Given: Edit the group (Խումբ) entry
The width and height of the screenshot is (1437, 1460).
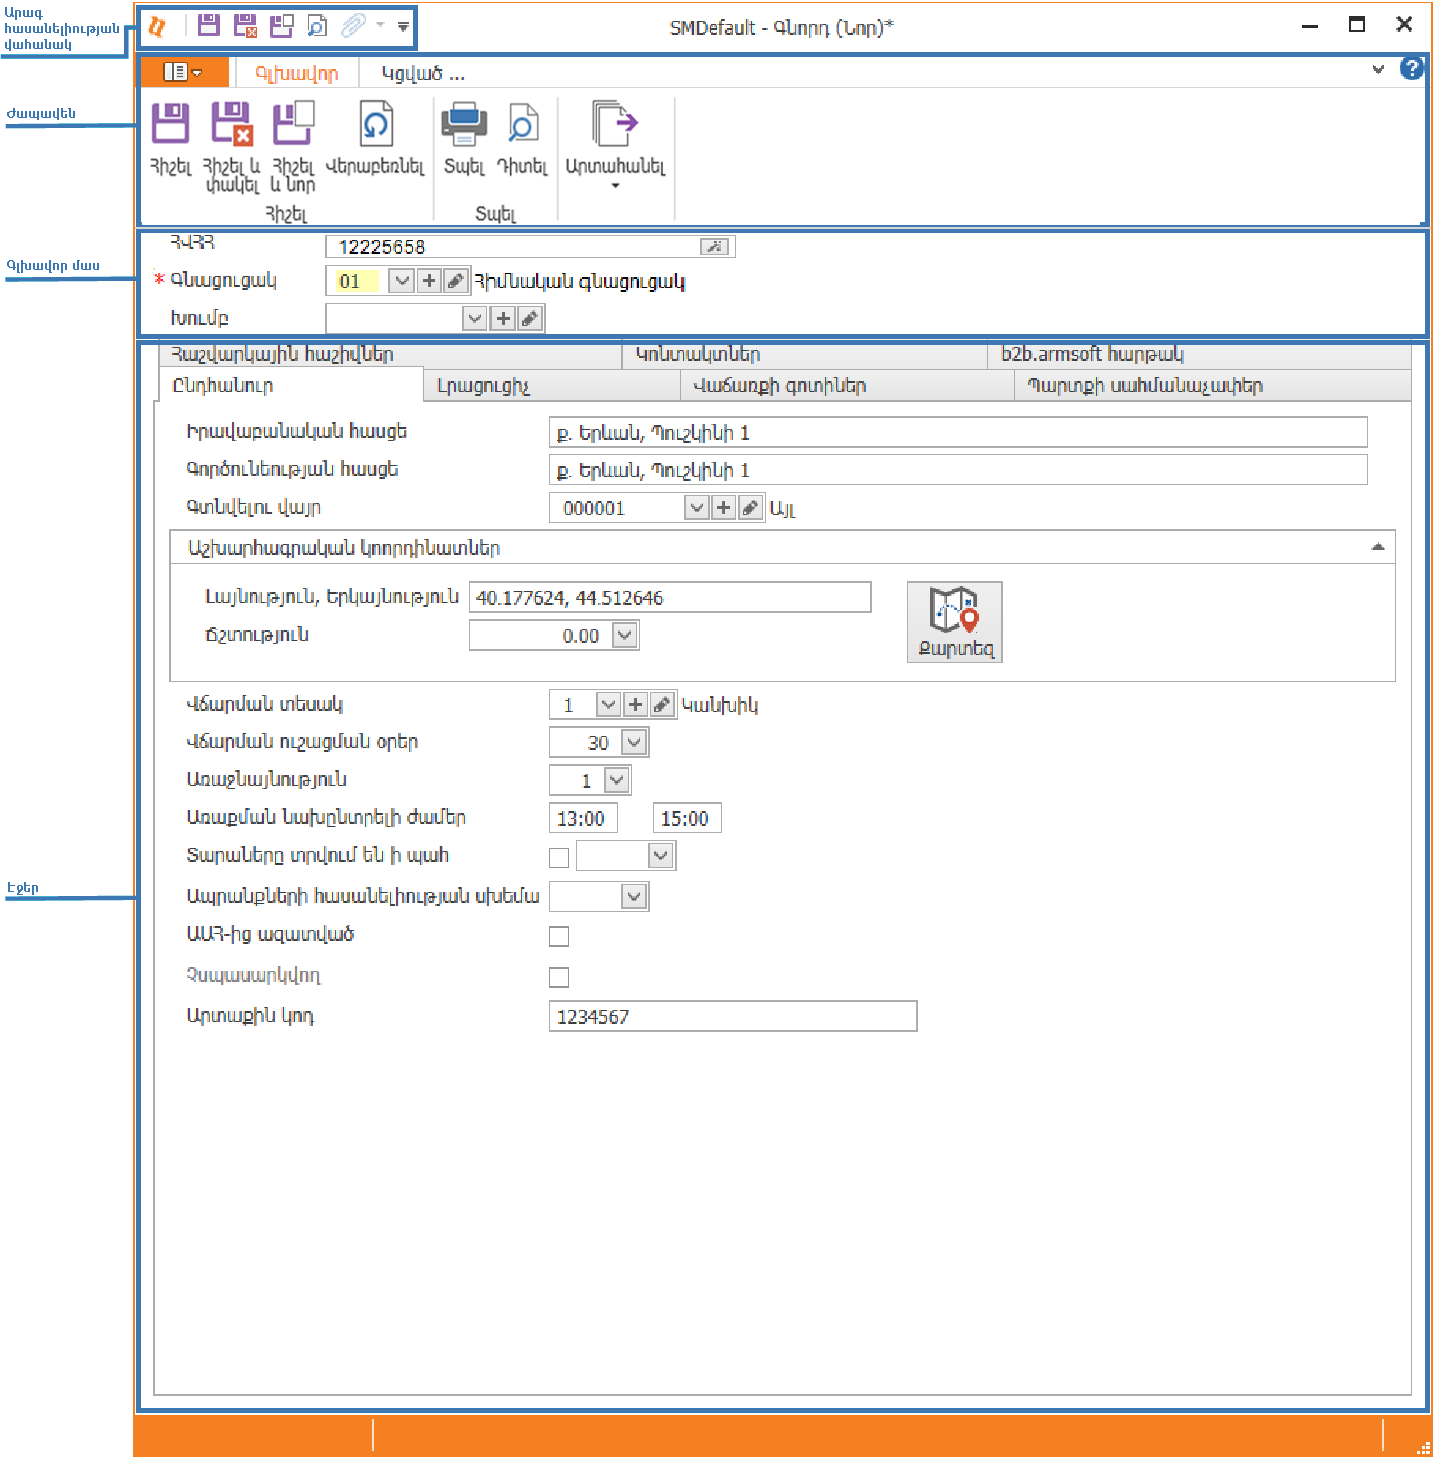Looking at the screenshot, I should (529, 319).
